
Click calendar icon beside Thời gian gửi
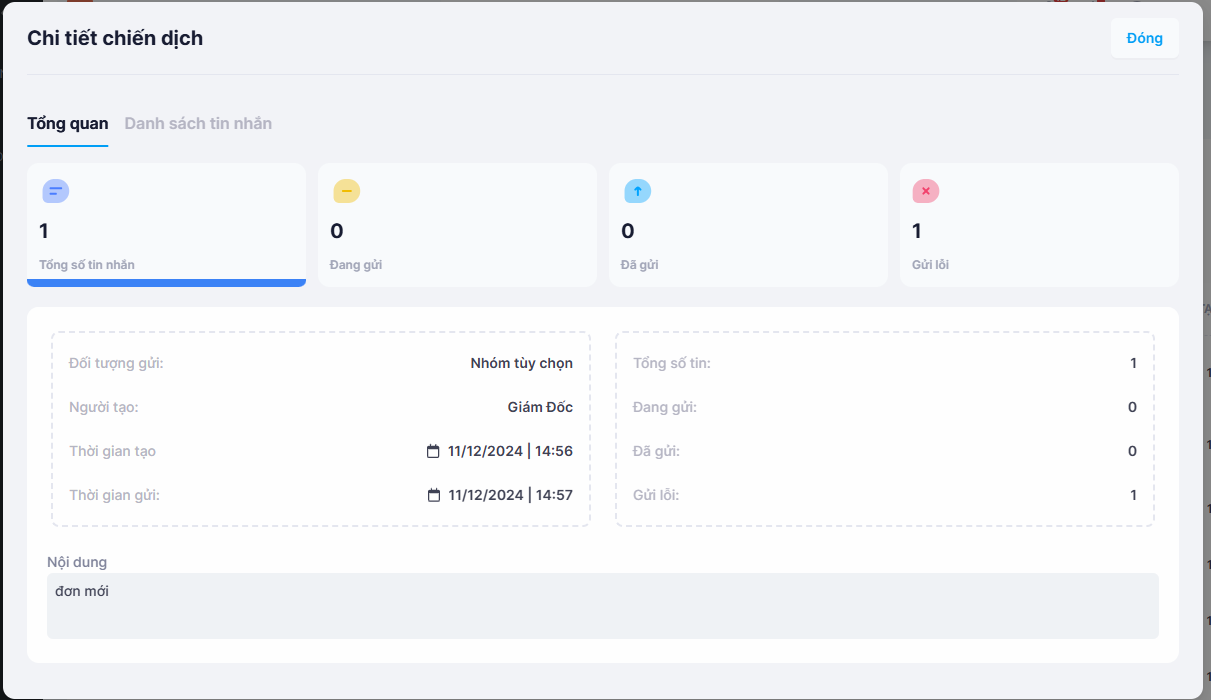(x=433, y=495)
